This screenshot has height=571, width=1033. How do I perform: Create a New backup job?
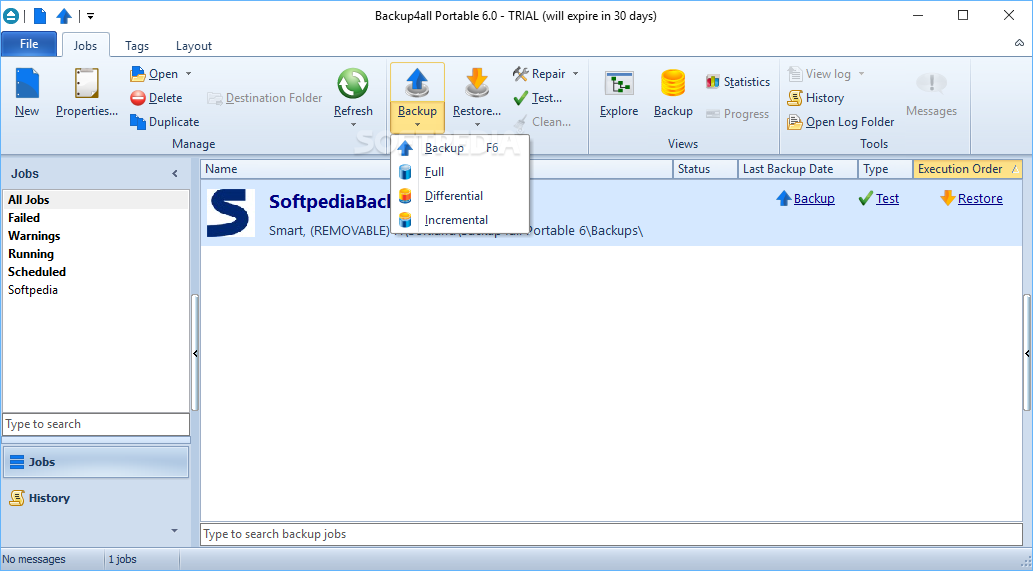tap(27, 93)
